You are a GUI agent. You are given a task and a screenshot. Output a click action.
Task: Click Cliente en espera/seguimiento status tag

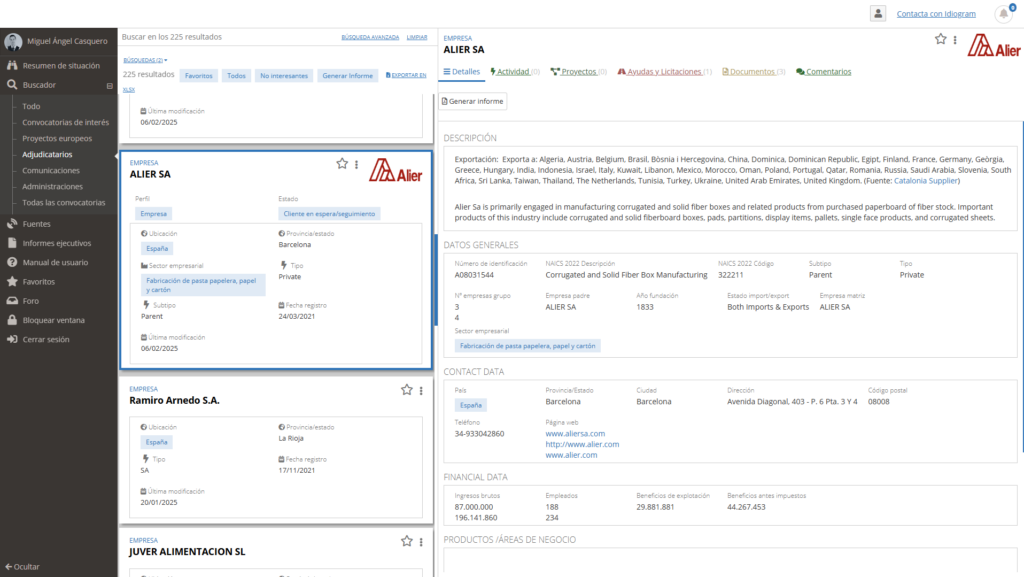(x=329, y=213)
